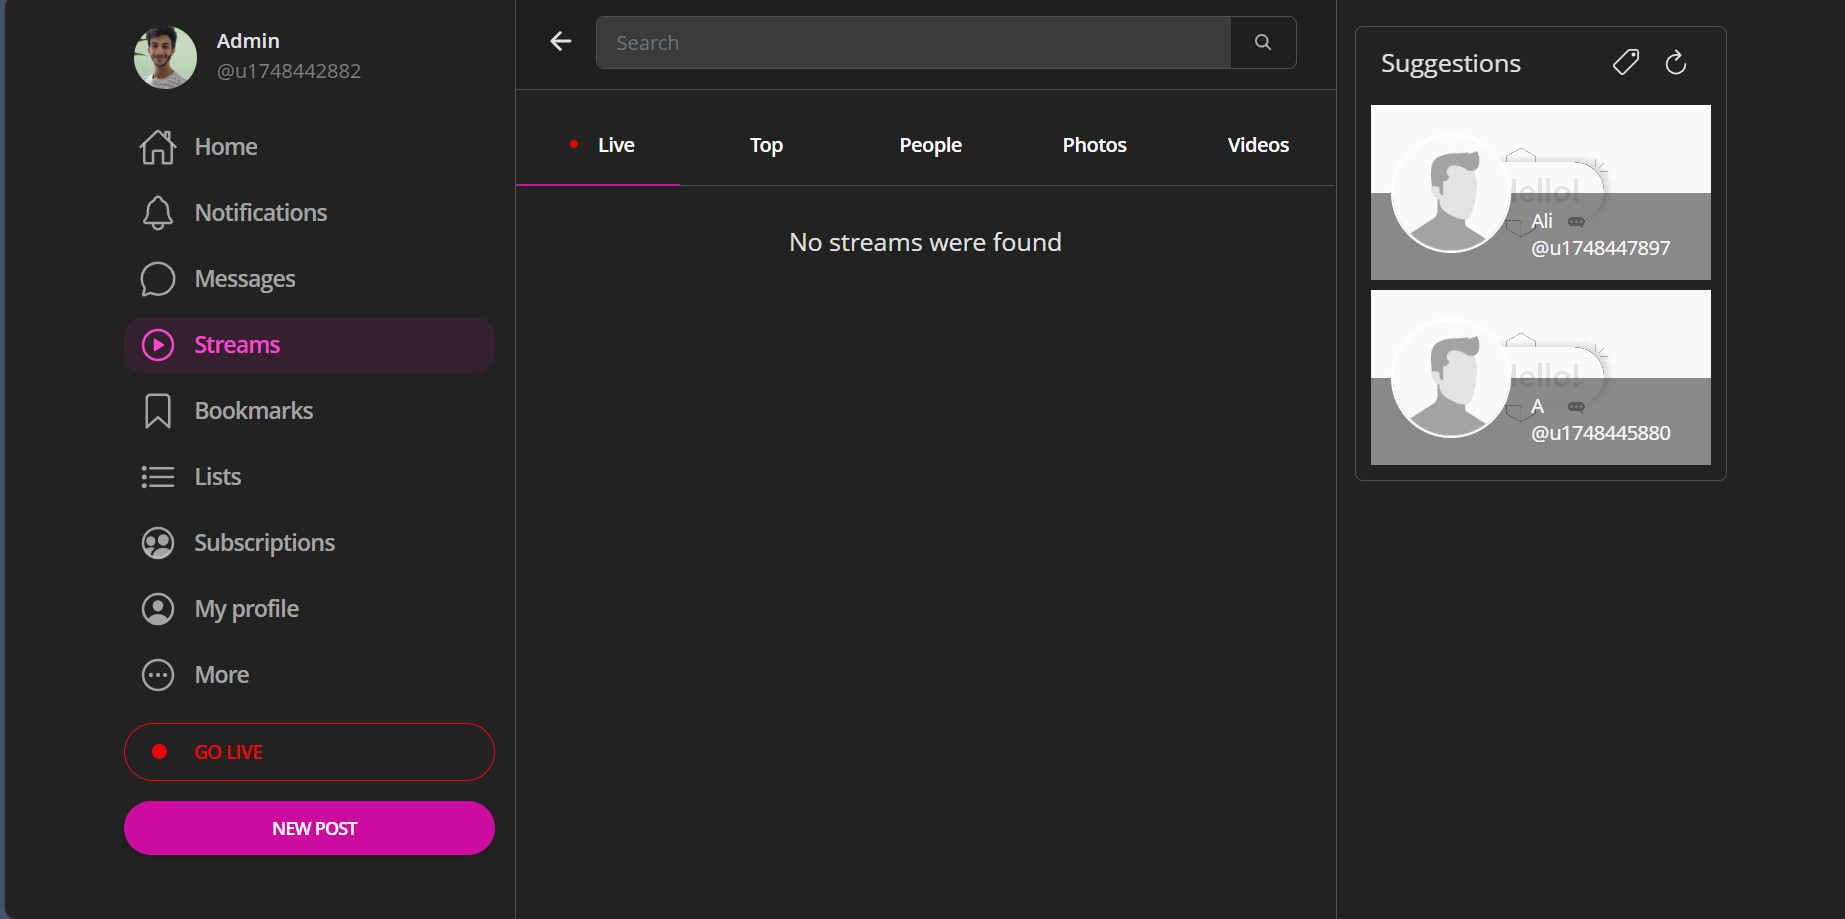Viewport: 1845px width, 919px height.
Task: Open the Notifications menu label
Action: [261, 213]
